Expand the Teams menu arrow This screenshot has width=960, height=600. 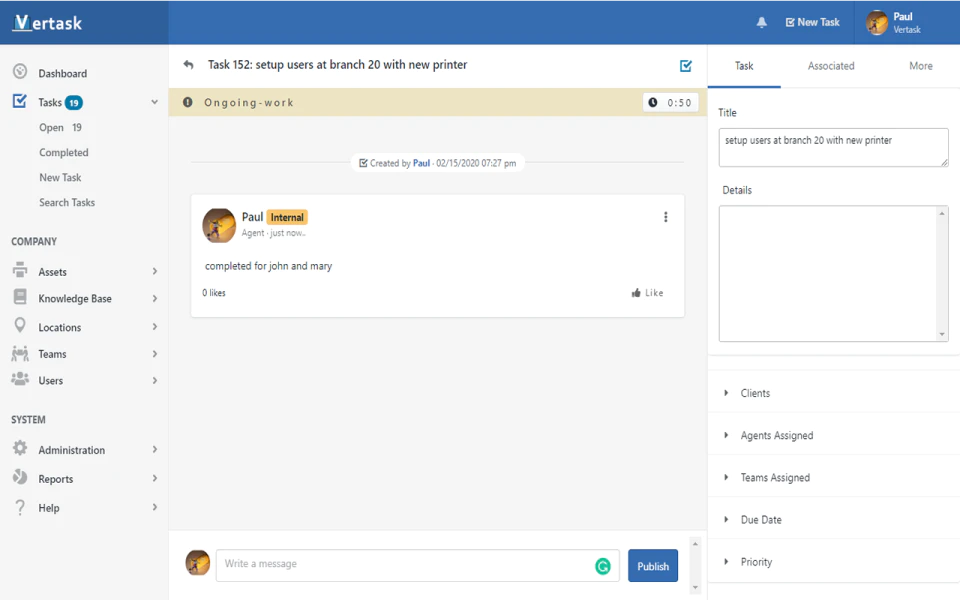[x=155, y=354]
